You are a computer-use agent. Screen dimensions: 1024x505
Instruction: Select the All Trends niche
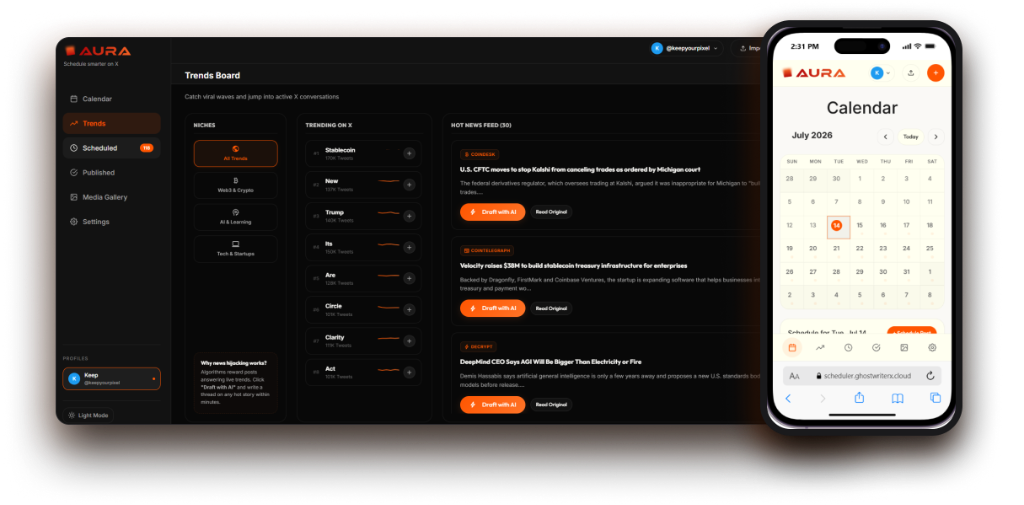(235, 154)
